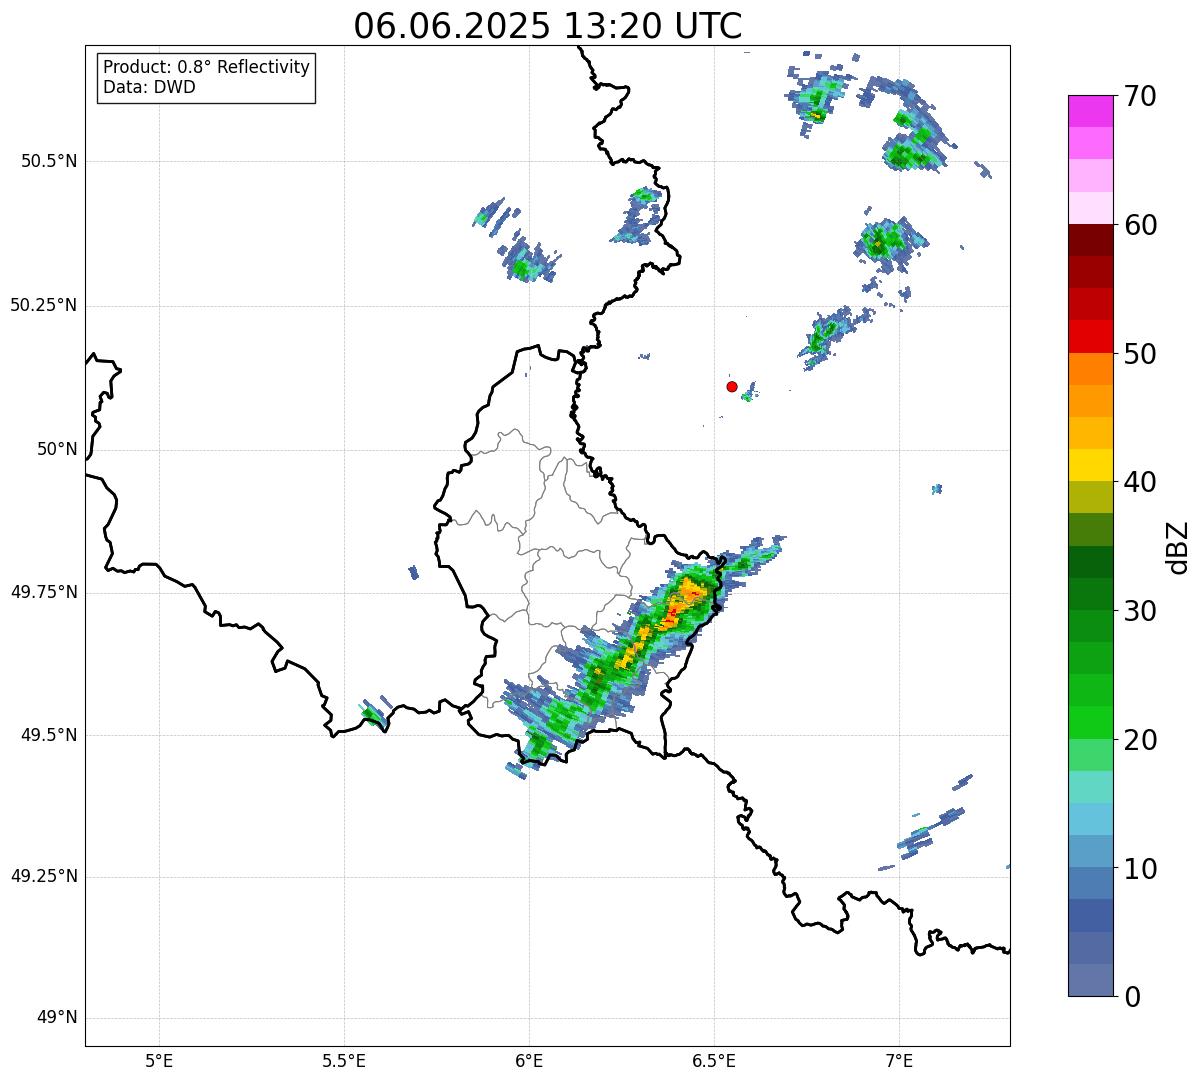This screenshot has height=1081, width=1202.
Task: Select the yellow 40 dBZ colorbar band
Action: pos(1090,465)
